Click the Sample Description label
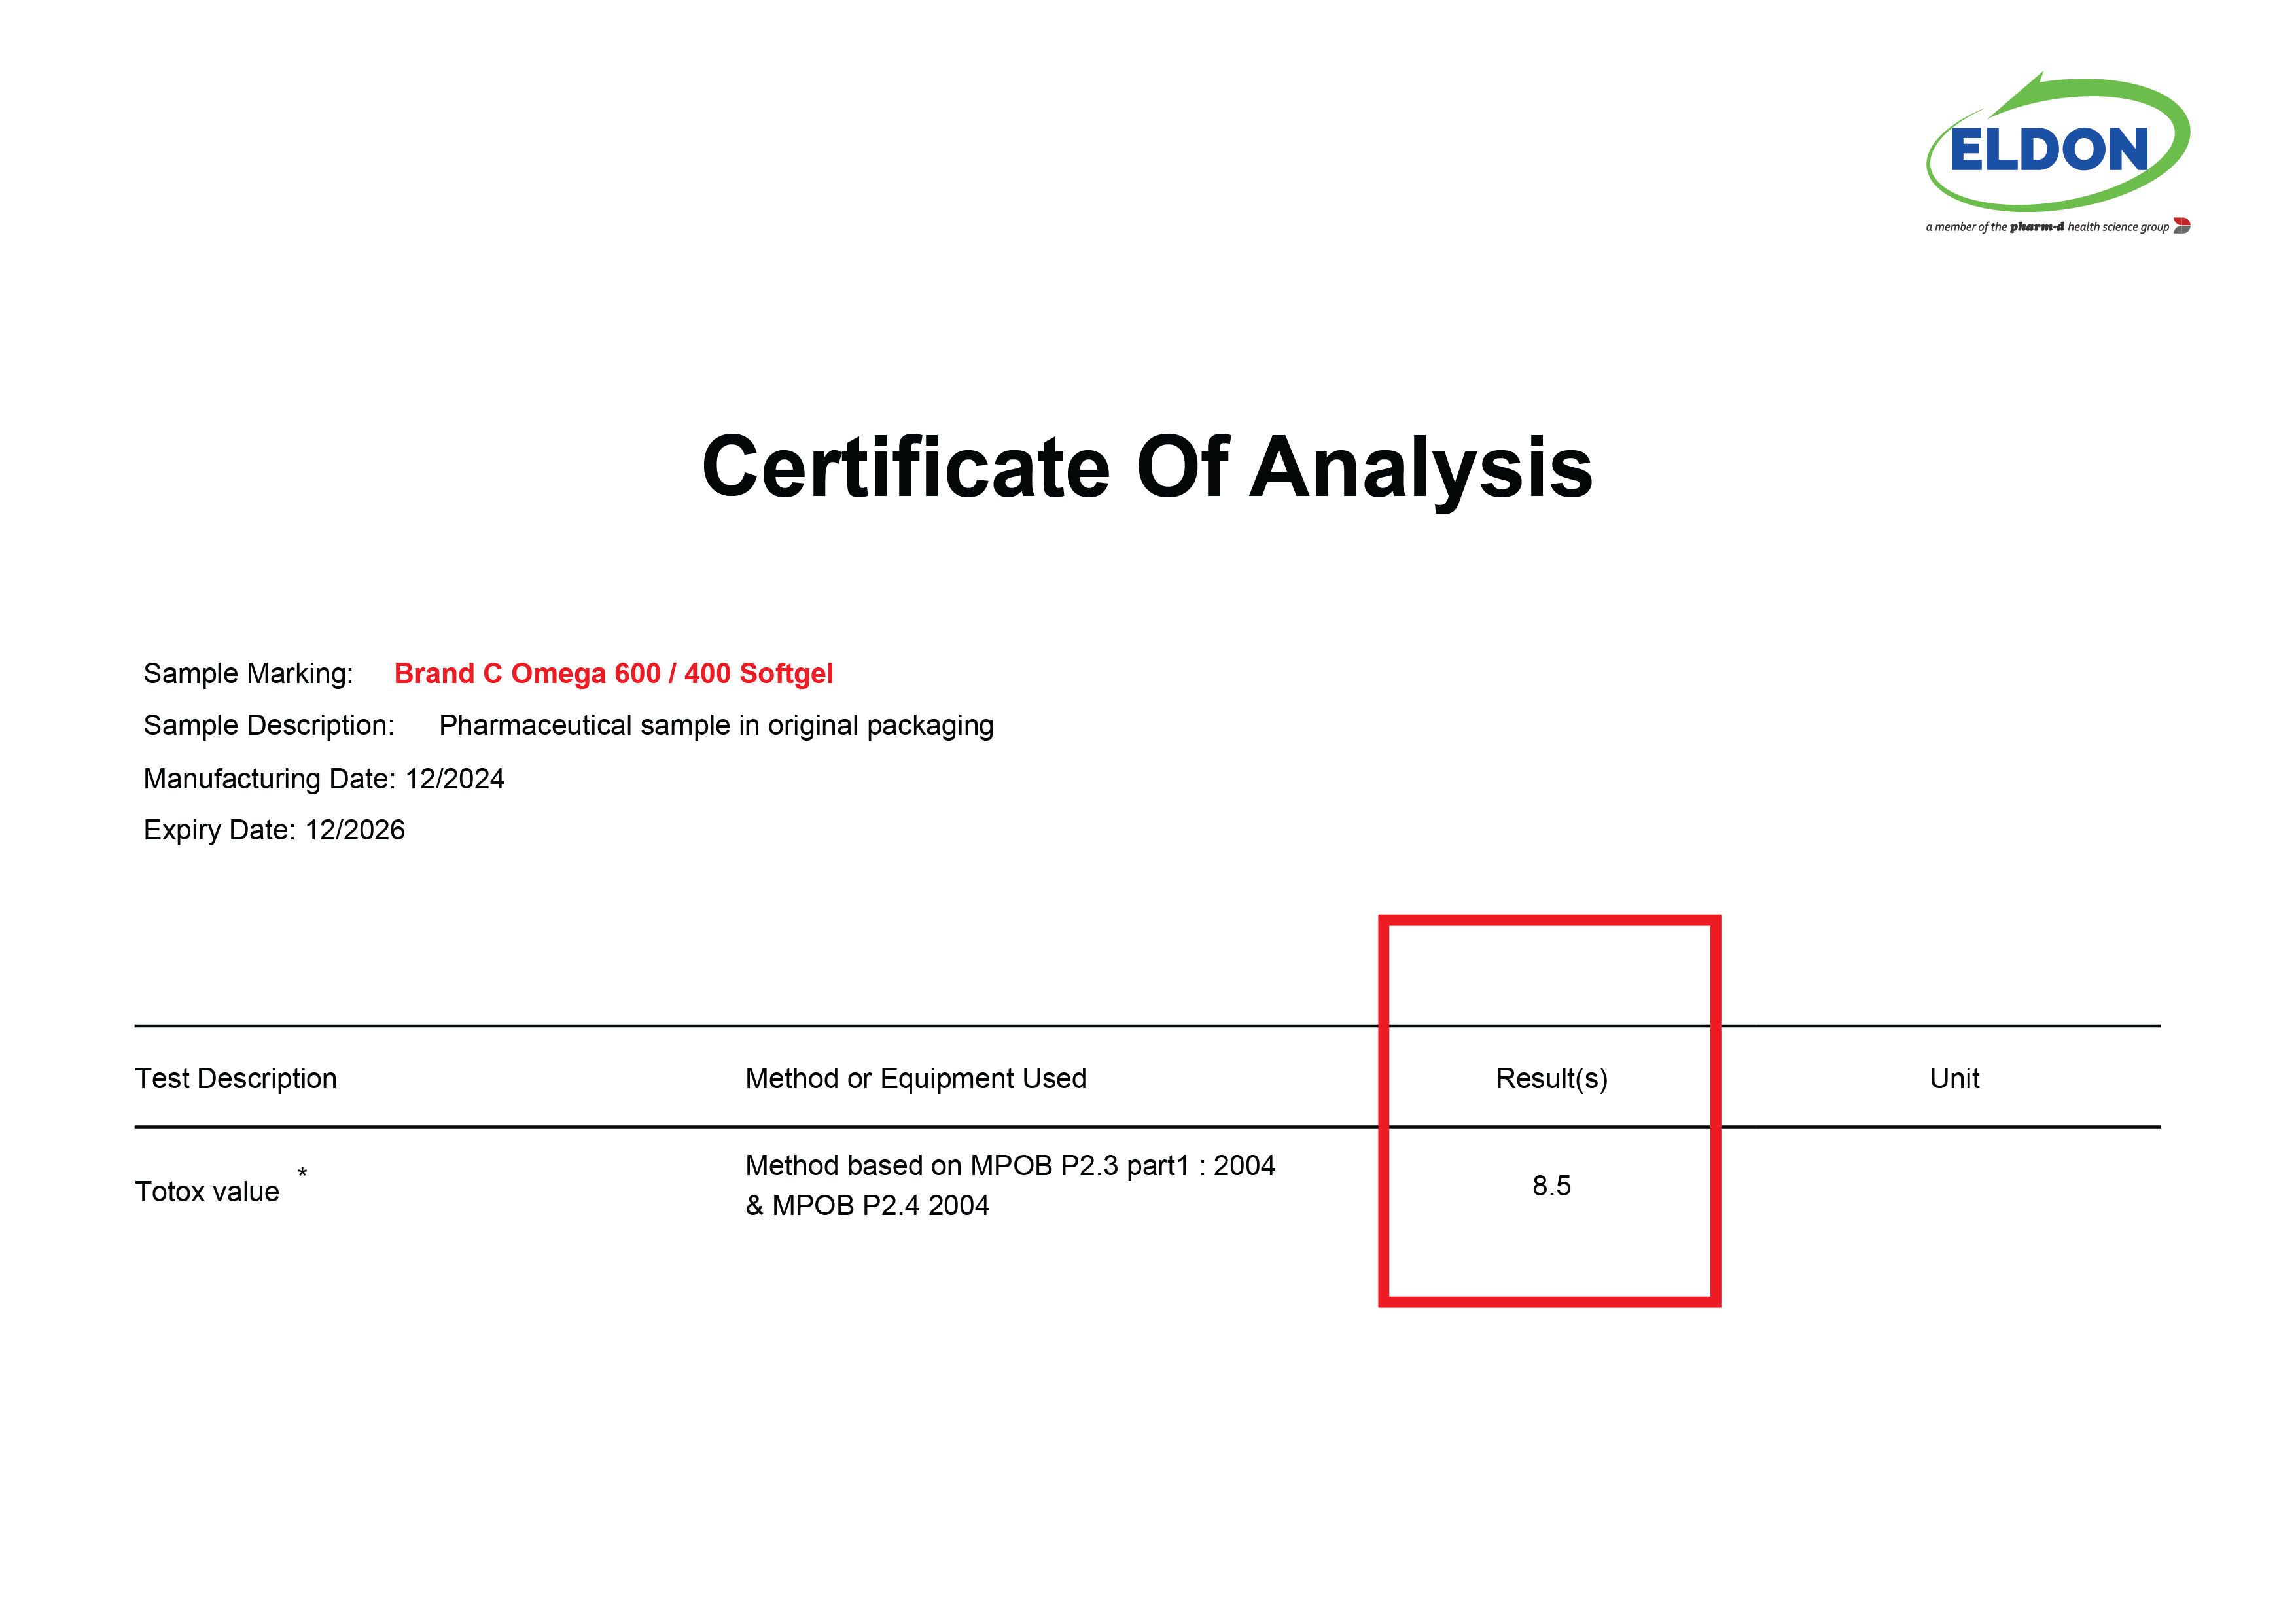Viewport: 2296px width, 1624px height. [x=268, y=725]
